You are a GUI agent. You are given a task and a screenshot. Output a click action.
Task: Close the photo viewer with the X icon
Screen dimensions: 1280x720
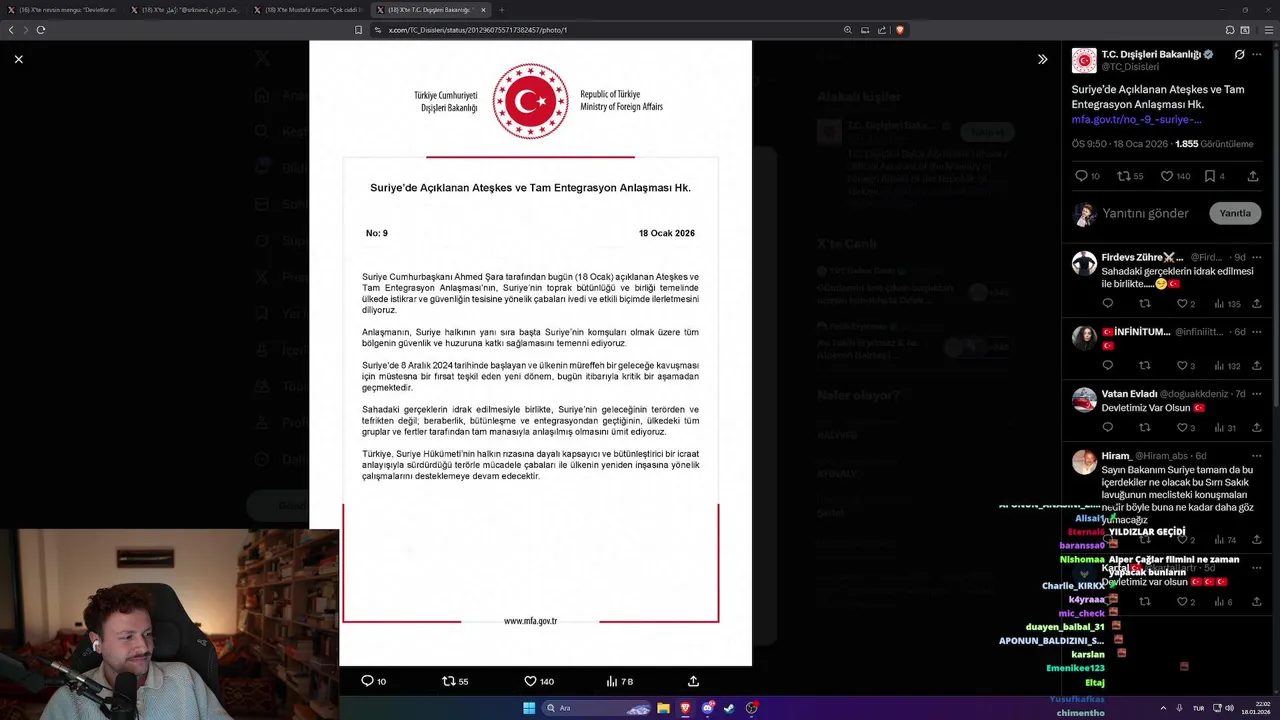coord(18,59)
